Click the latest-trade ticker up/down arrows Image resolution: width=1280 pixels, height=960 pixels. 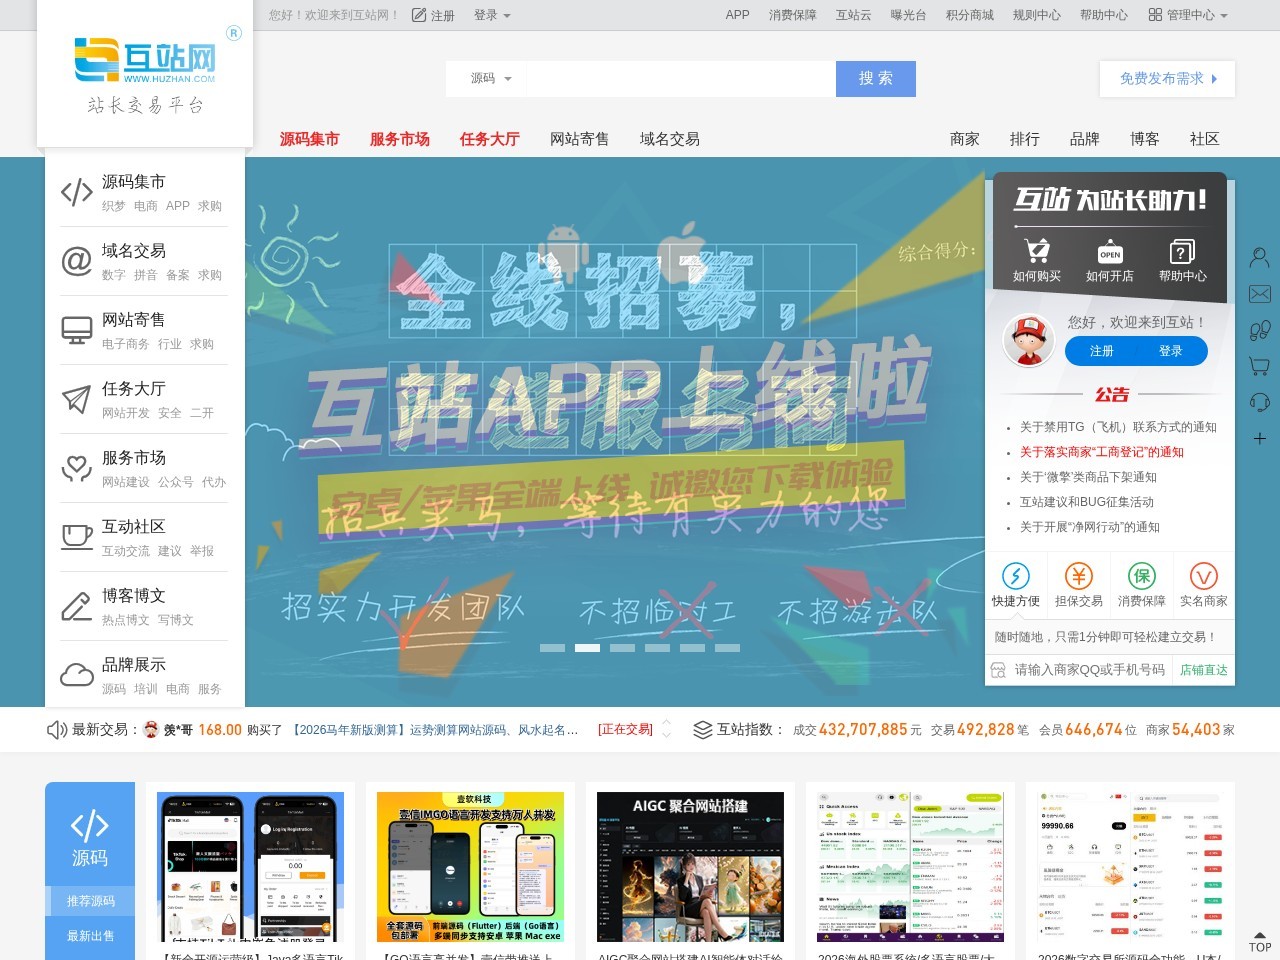click(x=667, y=730)
